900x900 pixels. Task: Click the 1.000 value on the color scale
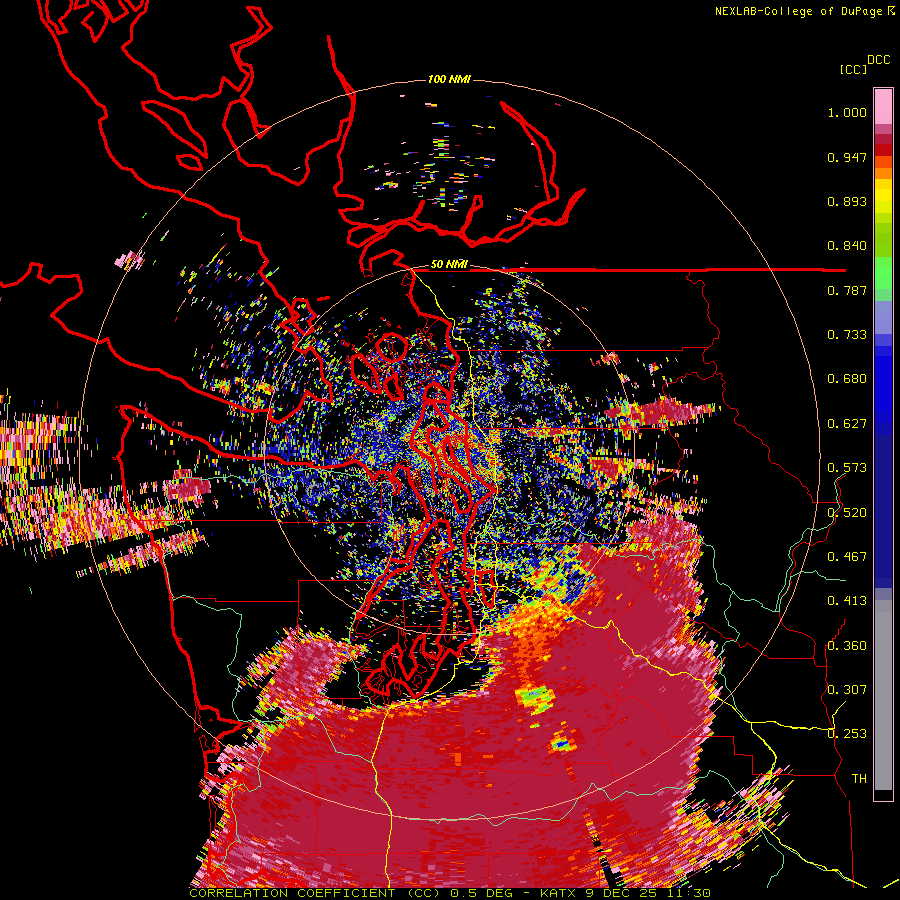(847, 112)
